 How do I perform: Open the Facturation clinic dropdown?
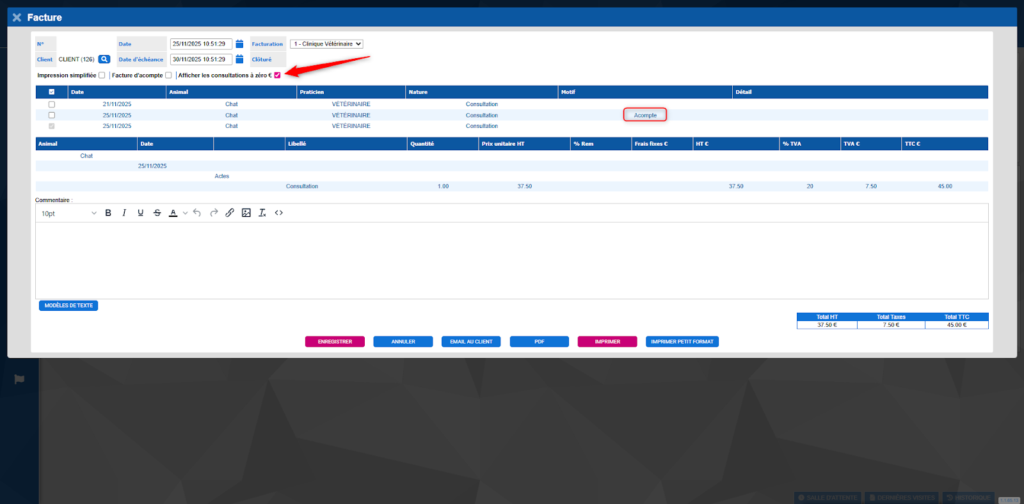[326, 44]
